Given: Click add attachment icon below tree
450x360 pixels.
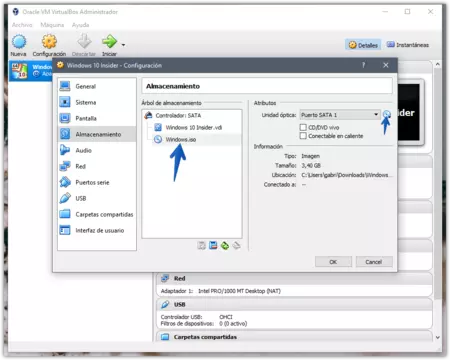Looking at the screenshot, I should (225, 246).
